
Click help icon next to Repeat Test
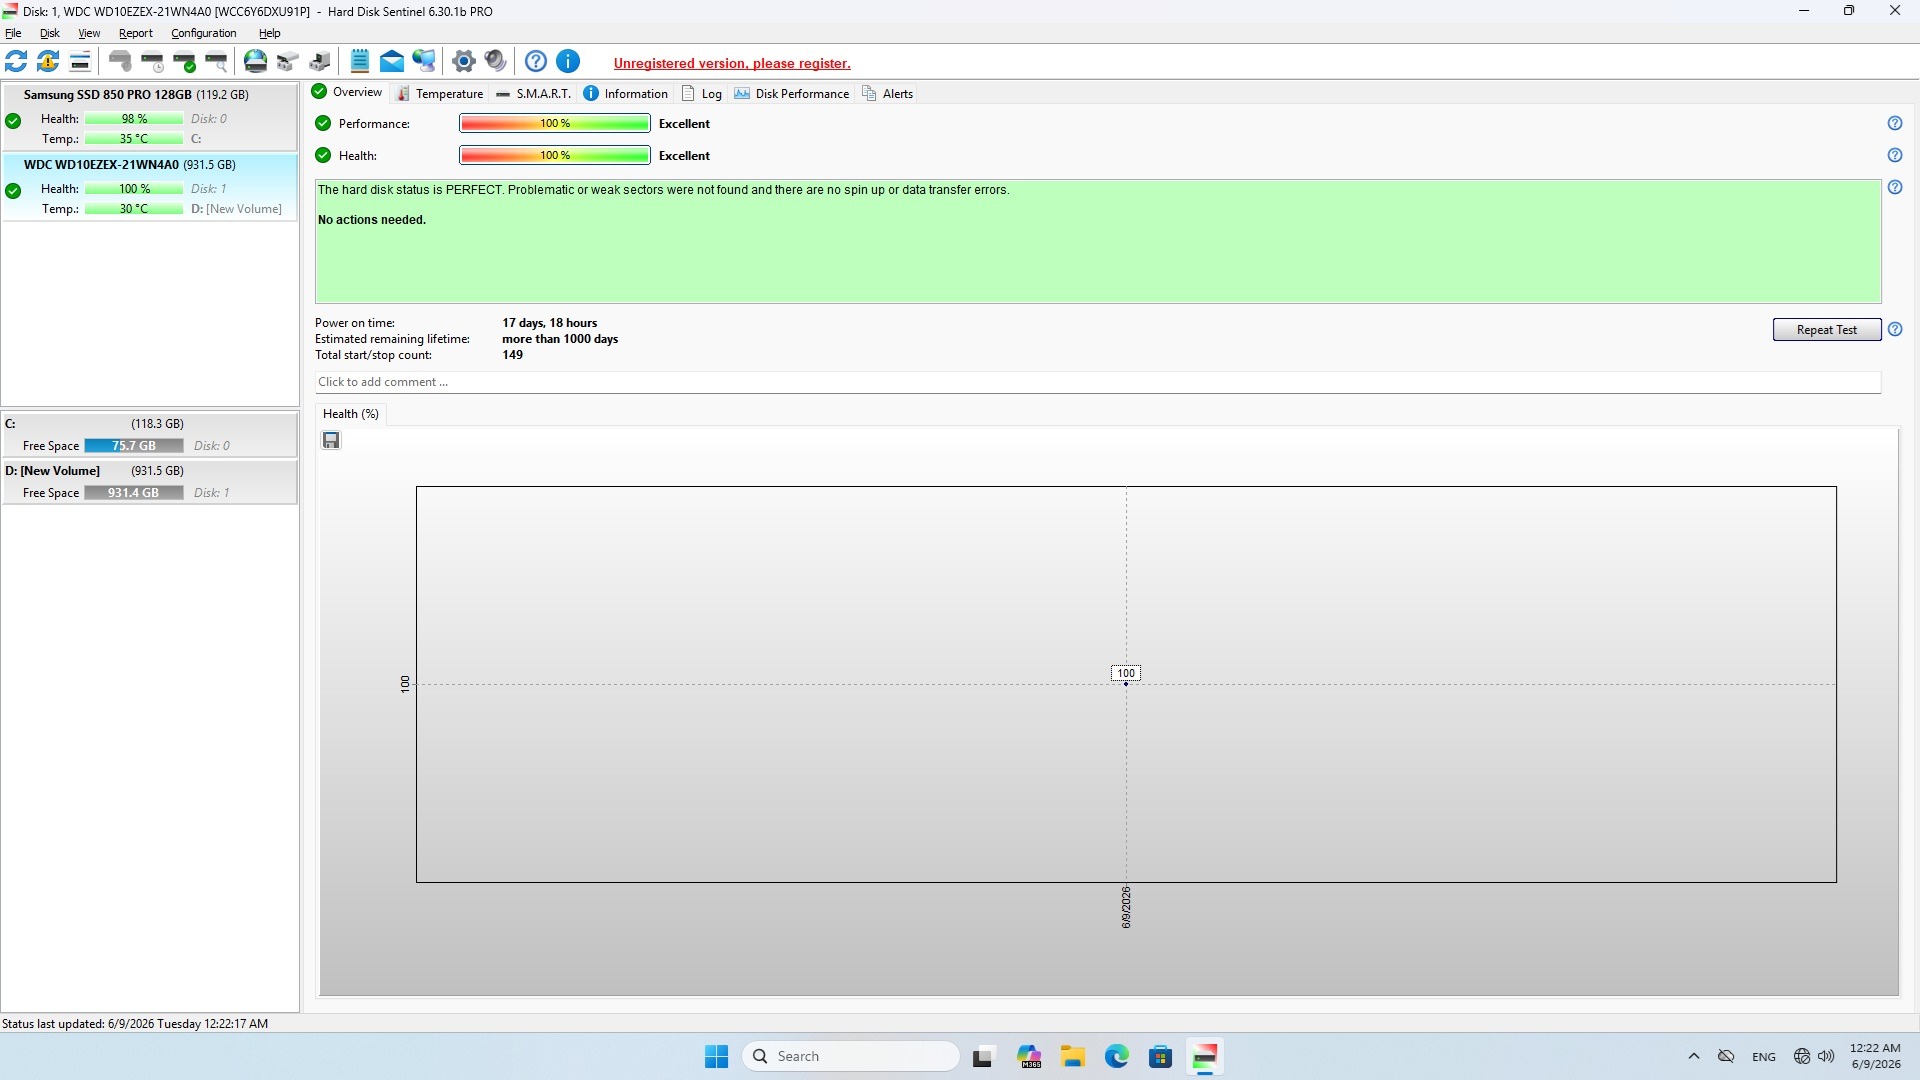coord(1895,329)
